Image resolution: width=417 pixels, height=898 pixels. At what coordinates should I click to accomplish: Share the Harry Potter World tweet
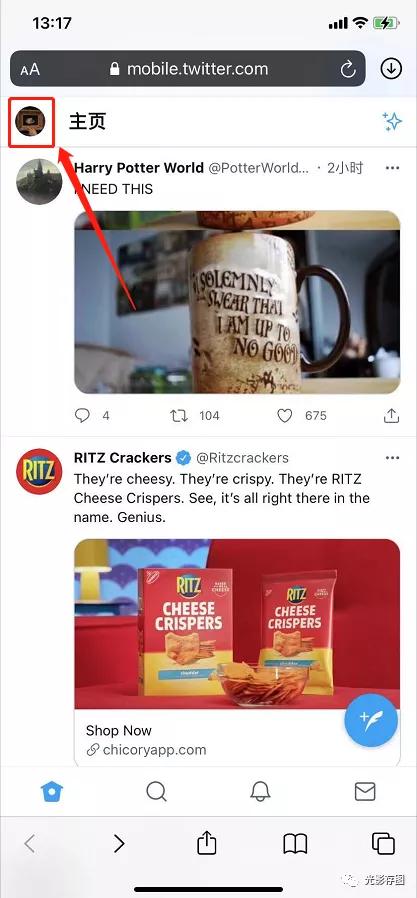tap(391, 416)
